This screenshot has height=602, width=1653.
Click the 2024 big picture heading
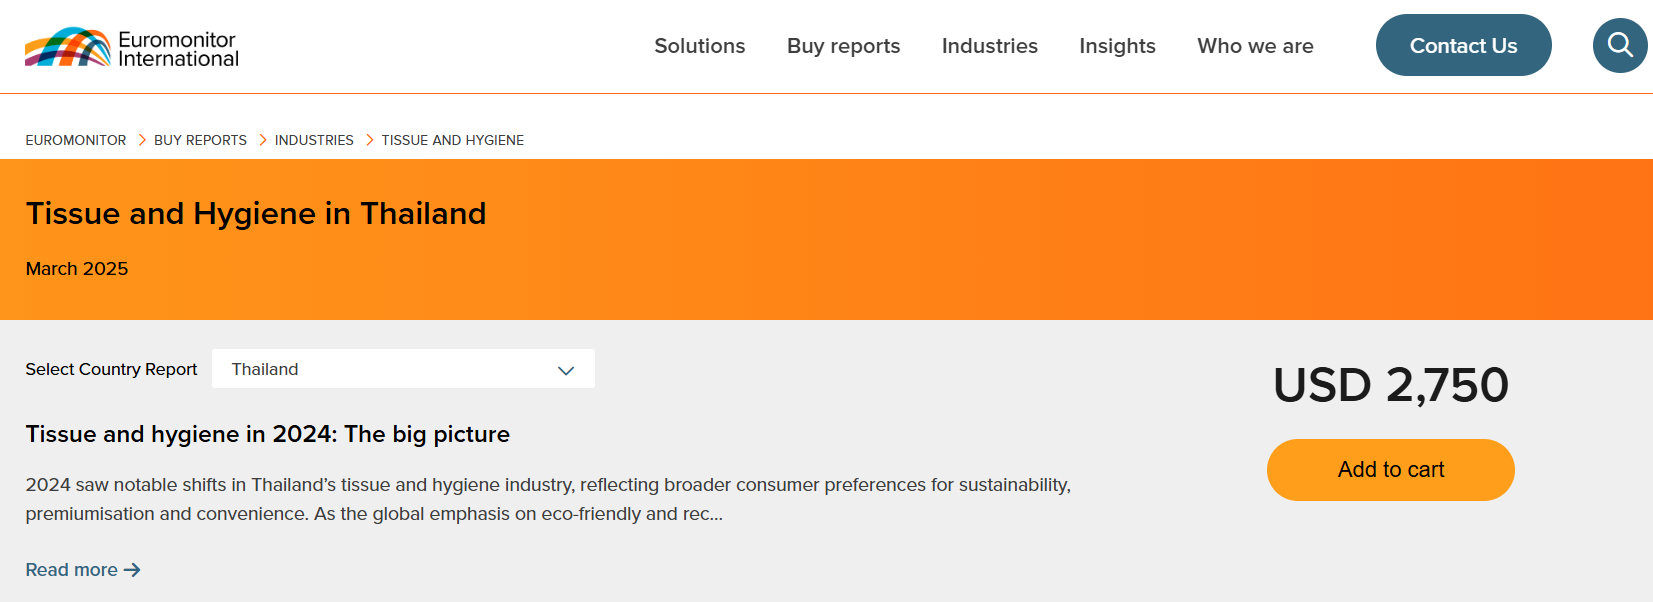coord(268,434)
